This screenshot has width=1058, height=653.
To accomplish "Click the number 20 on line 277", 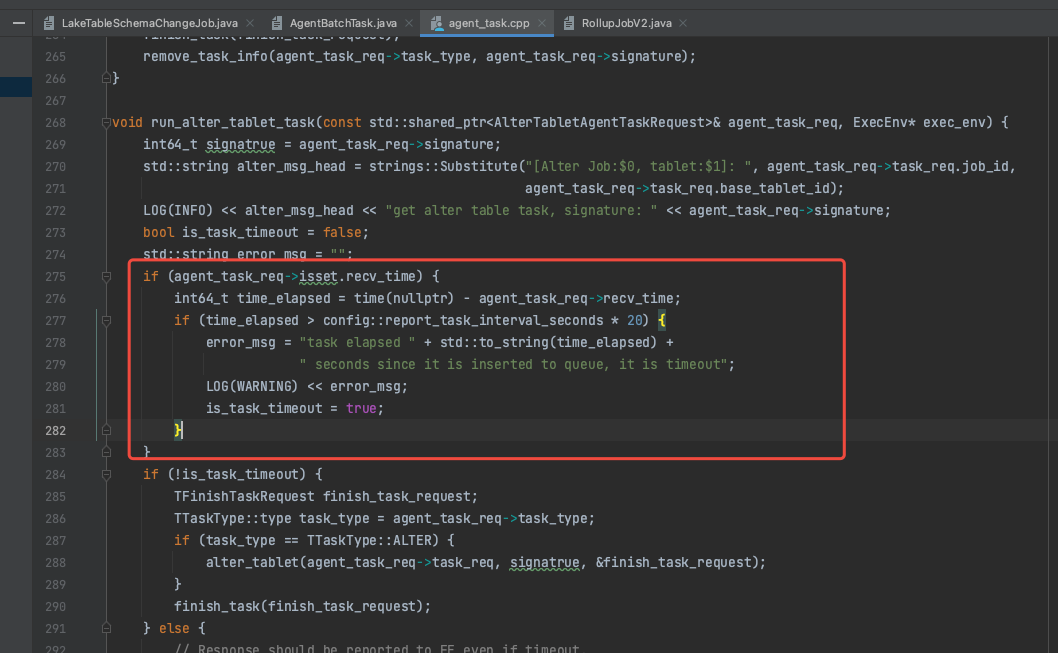I will [634, 321].
